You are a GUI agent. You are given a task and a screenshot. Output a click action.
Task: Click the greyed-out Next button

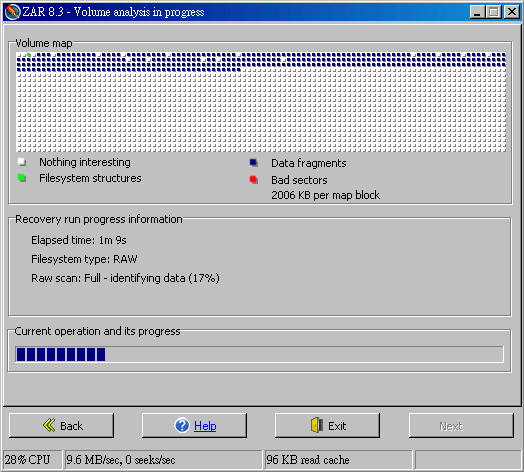pos(461,425)
